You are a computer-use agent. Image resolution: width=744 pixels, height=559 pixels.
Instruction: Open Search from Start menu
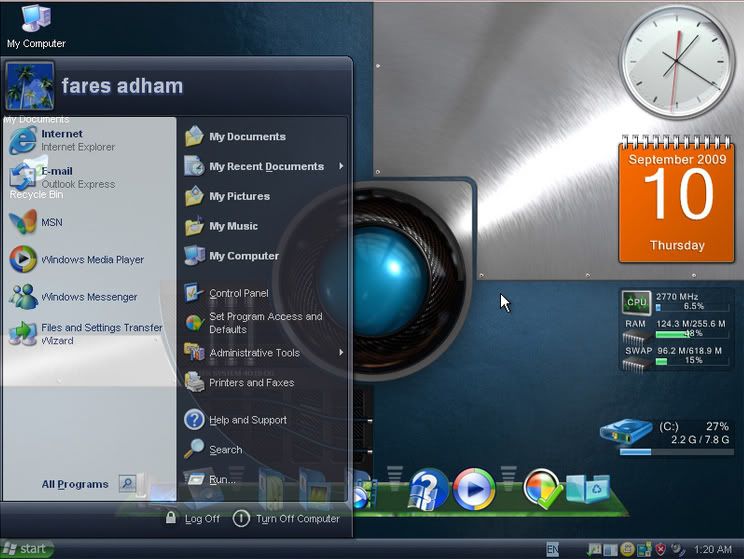point(263,449)
